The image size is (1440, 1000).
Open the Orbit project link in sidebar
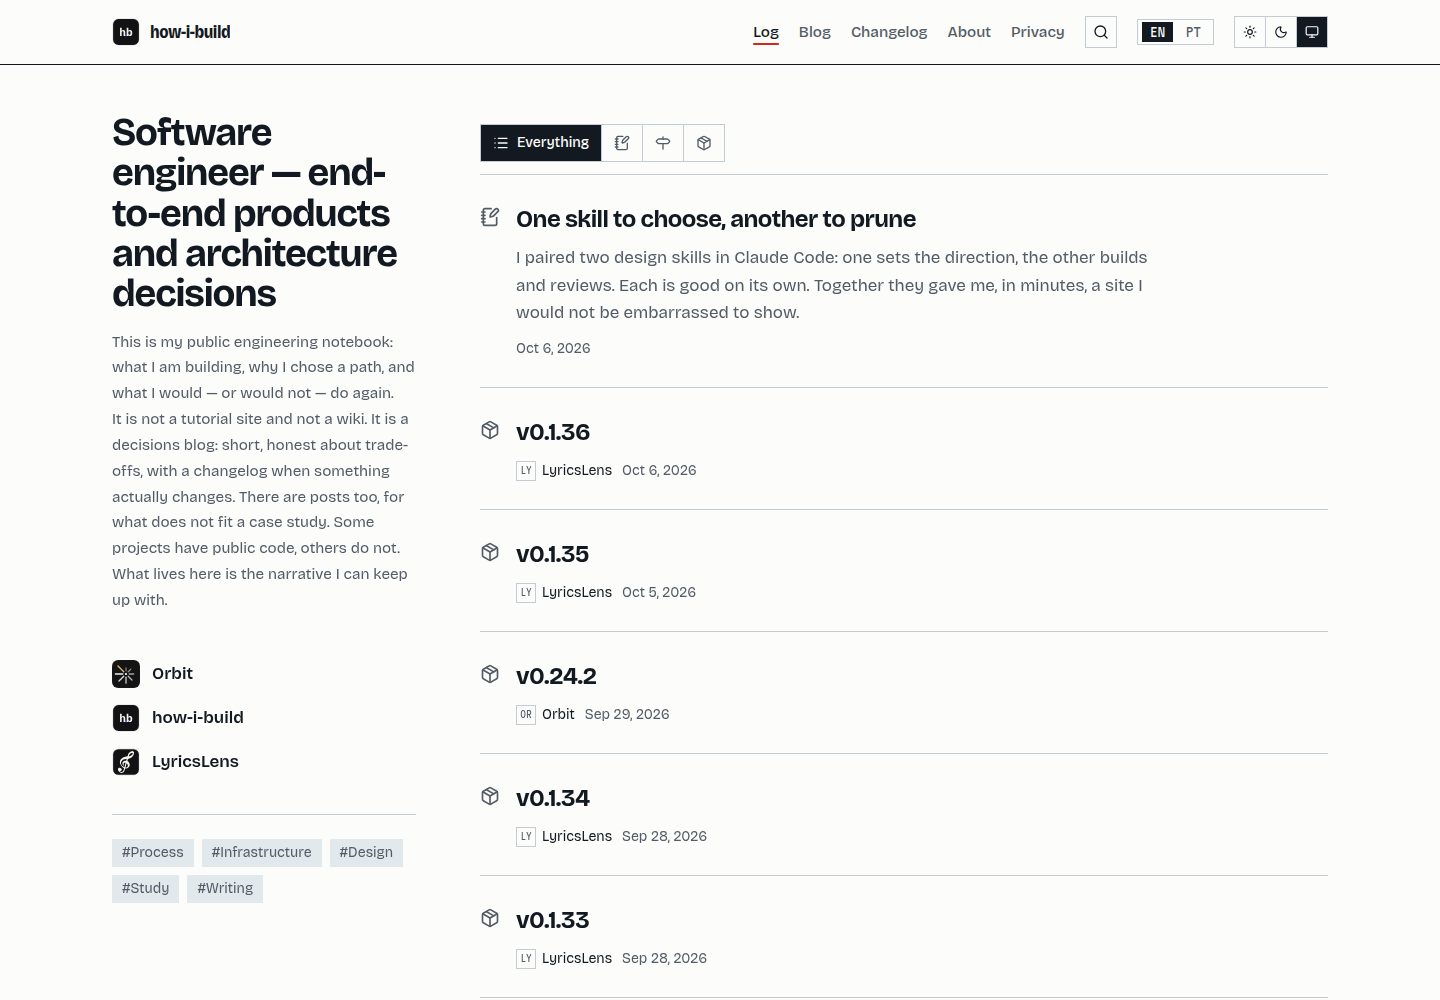coord(172,674)
